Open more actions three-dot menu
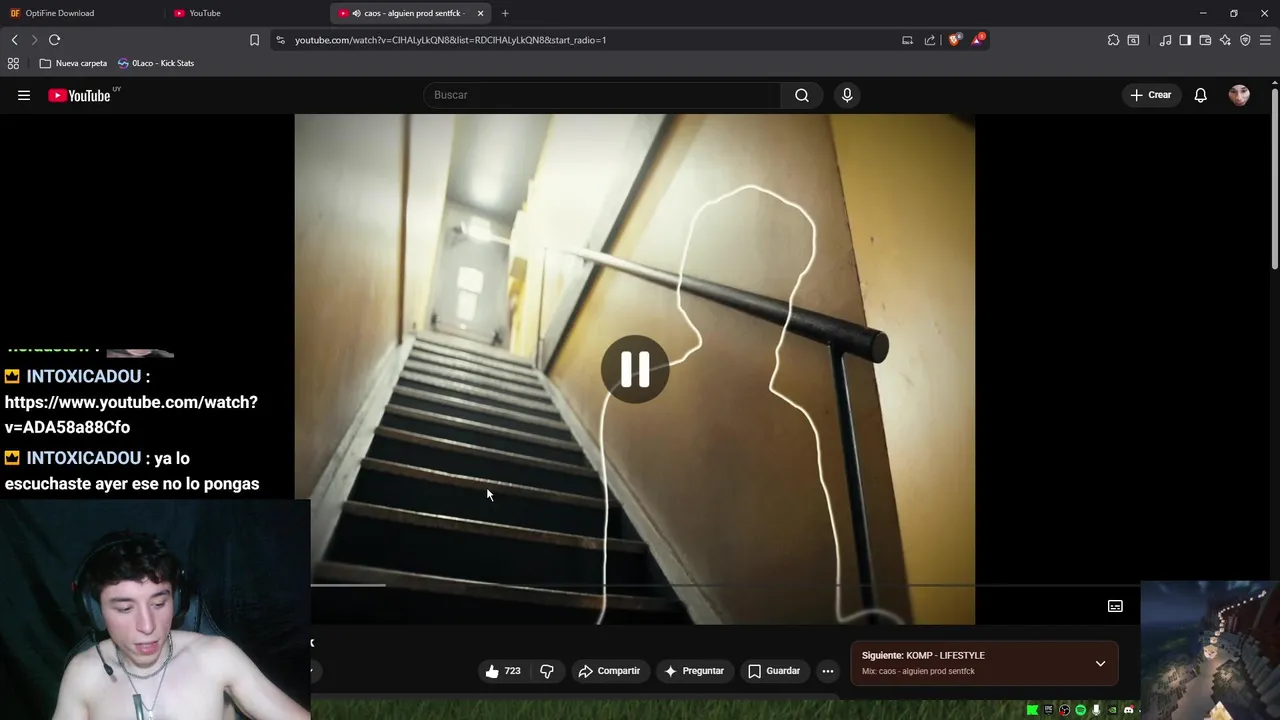 828,671
